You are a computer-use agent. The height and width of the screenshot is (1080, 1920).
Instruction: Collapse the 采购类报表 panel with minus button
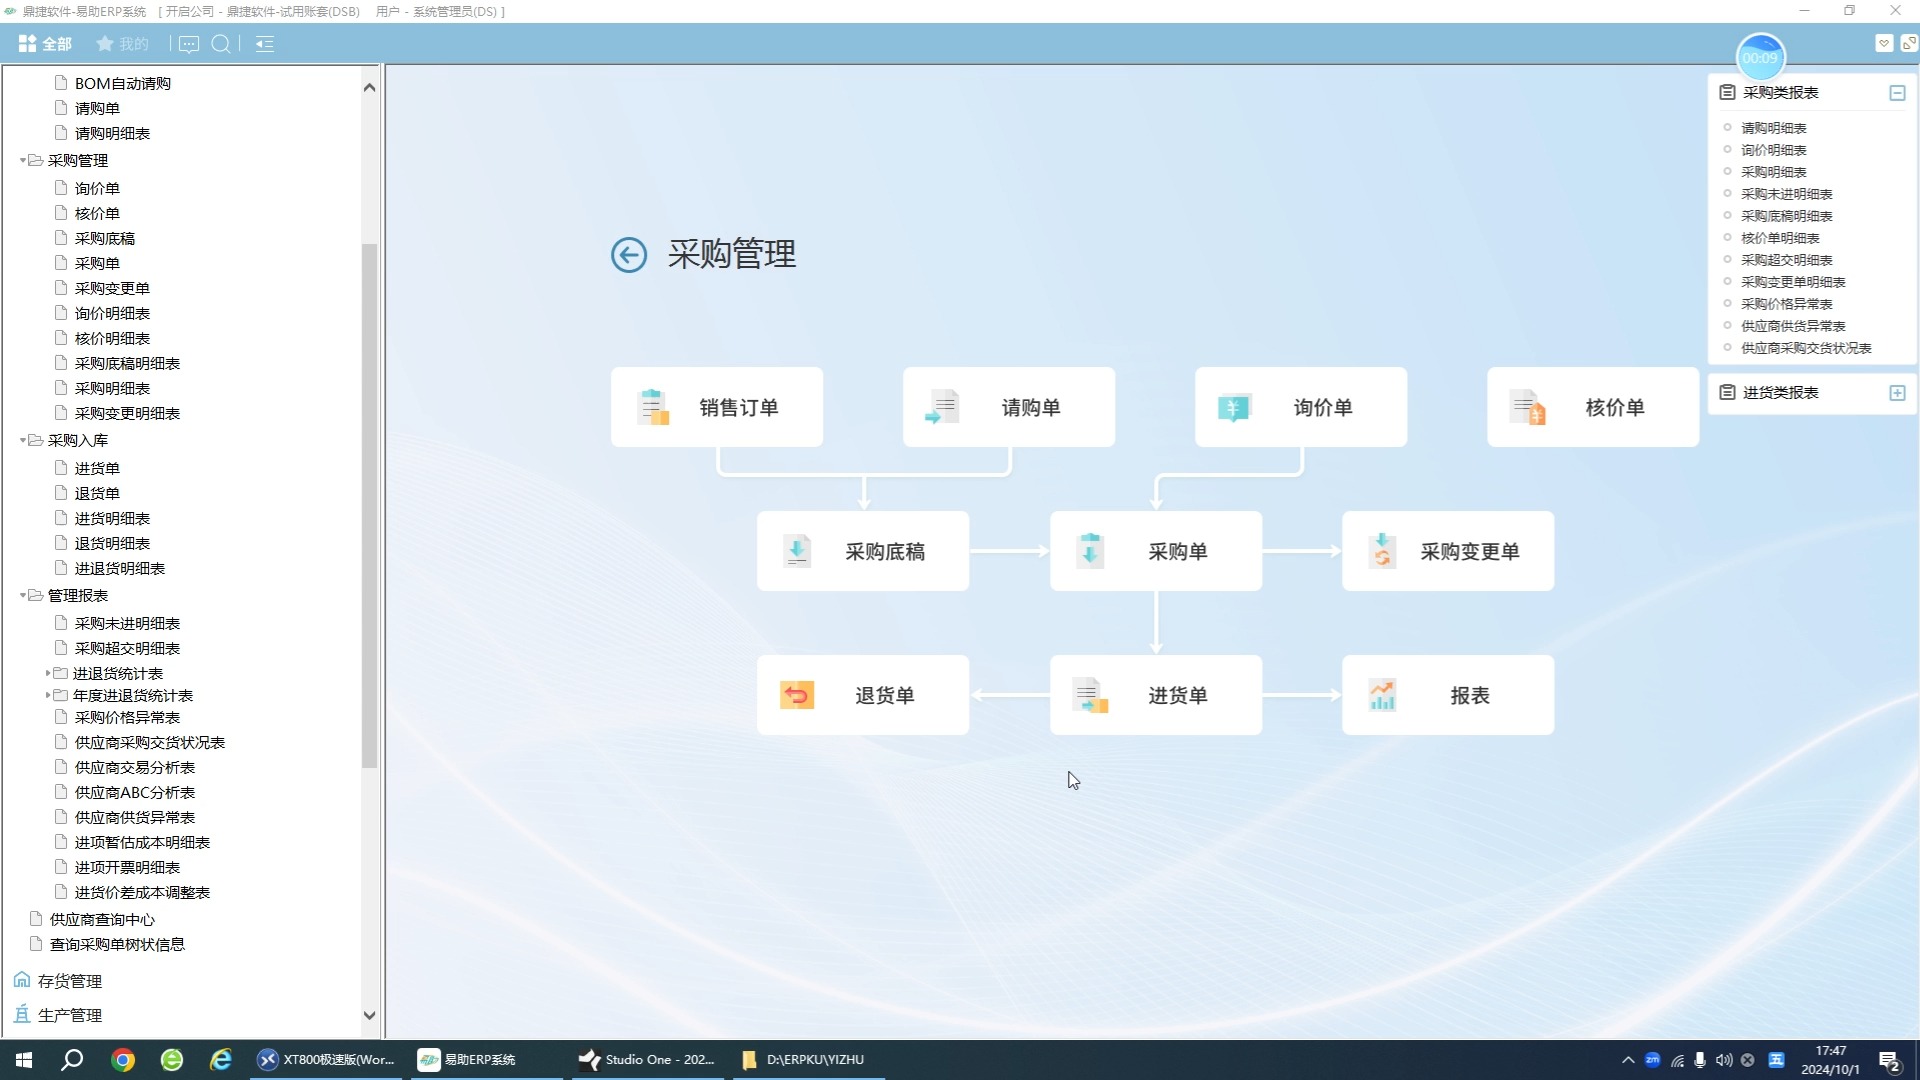1898,92
